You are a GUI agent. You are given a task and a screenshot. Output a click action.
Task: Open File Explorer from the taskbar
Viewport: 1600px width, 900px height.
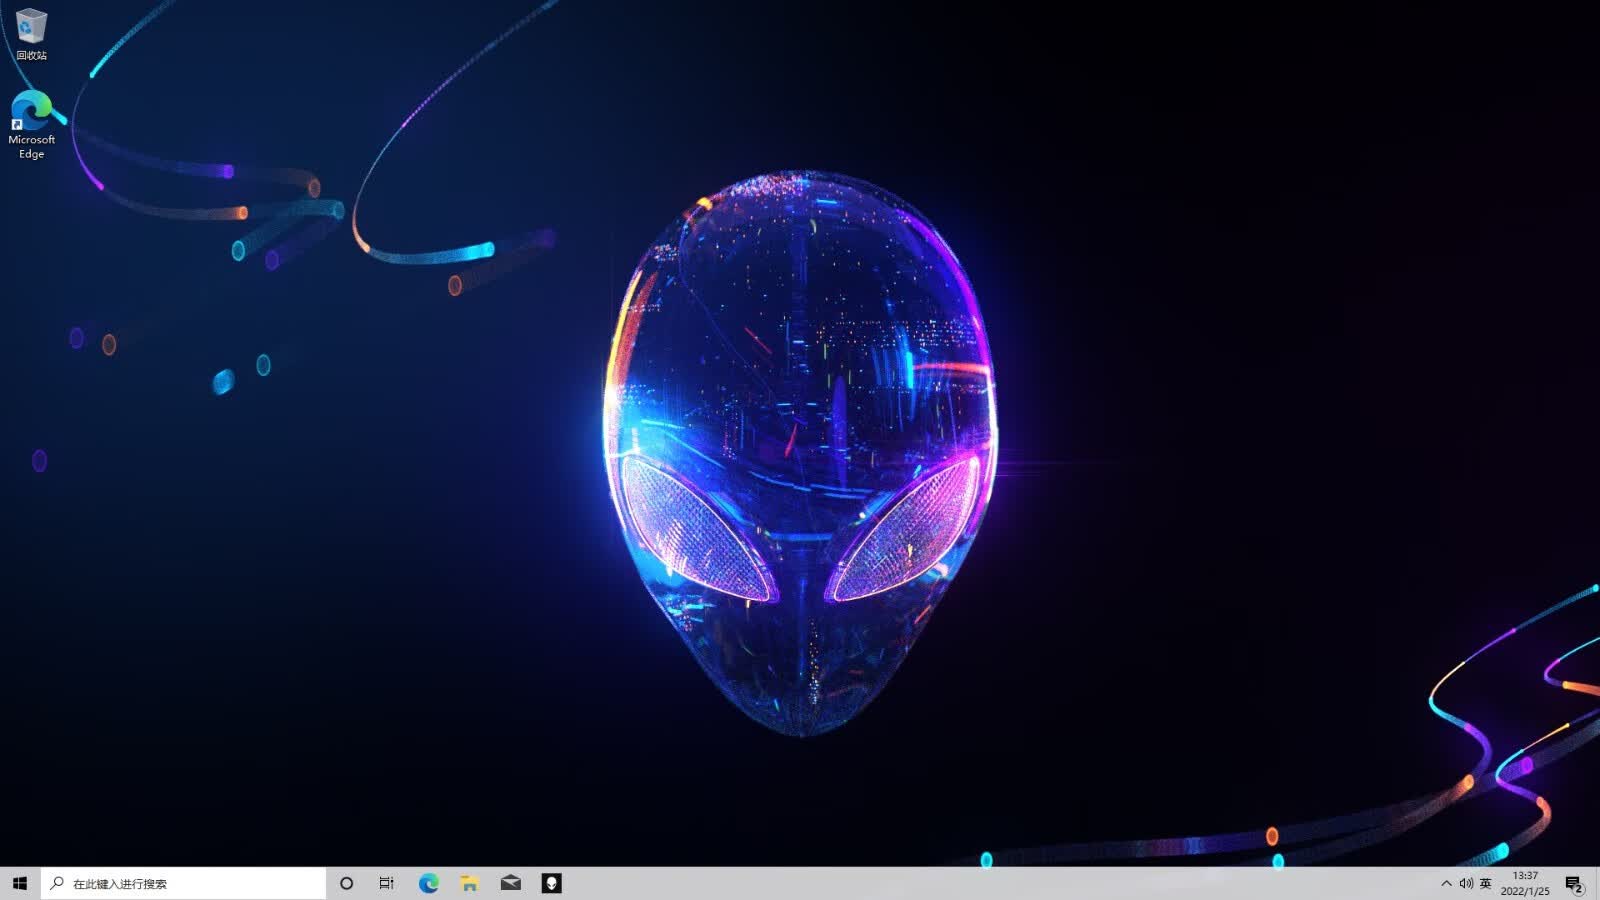click(x=469, y=883)
